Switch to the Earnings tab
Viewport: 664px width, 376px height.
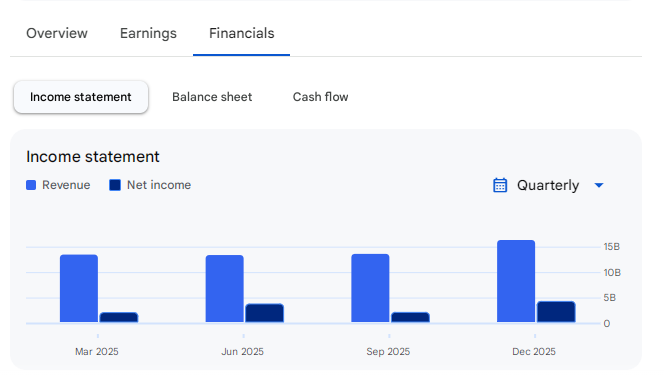click(148, 33)
